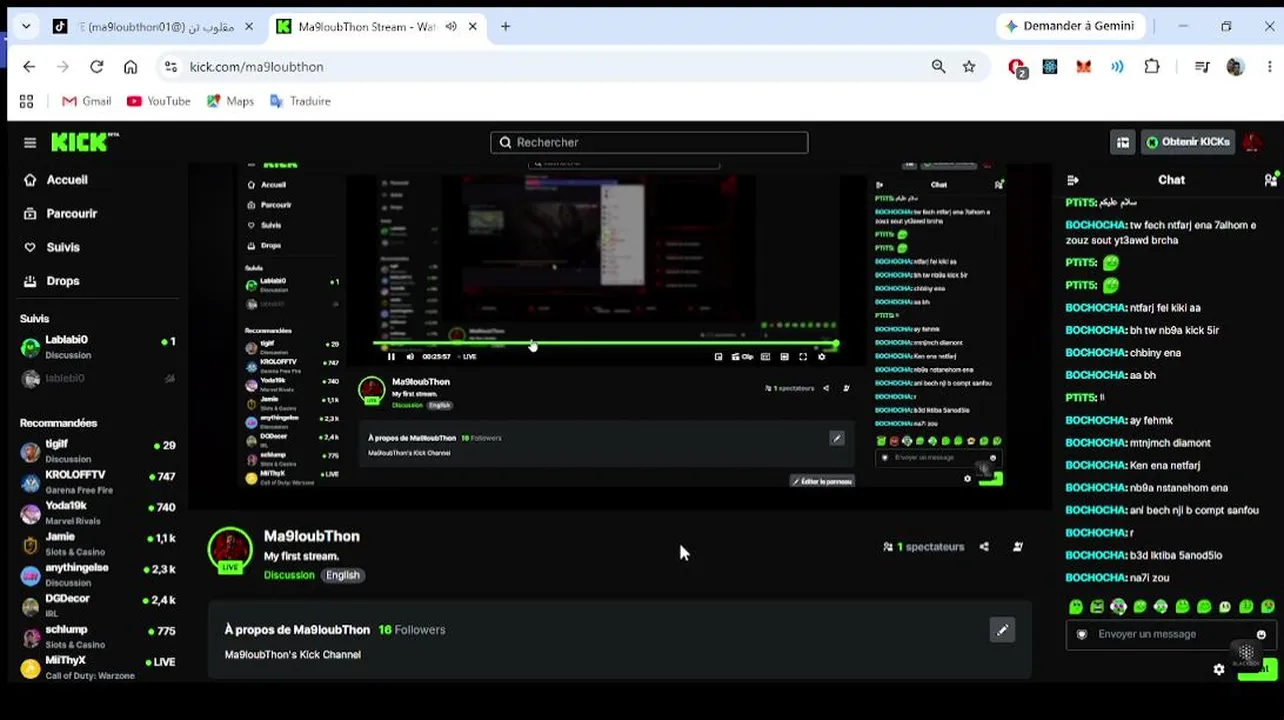Click the Obtenir KICKs button

[1188, 142]
